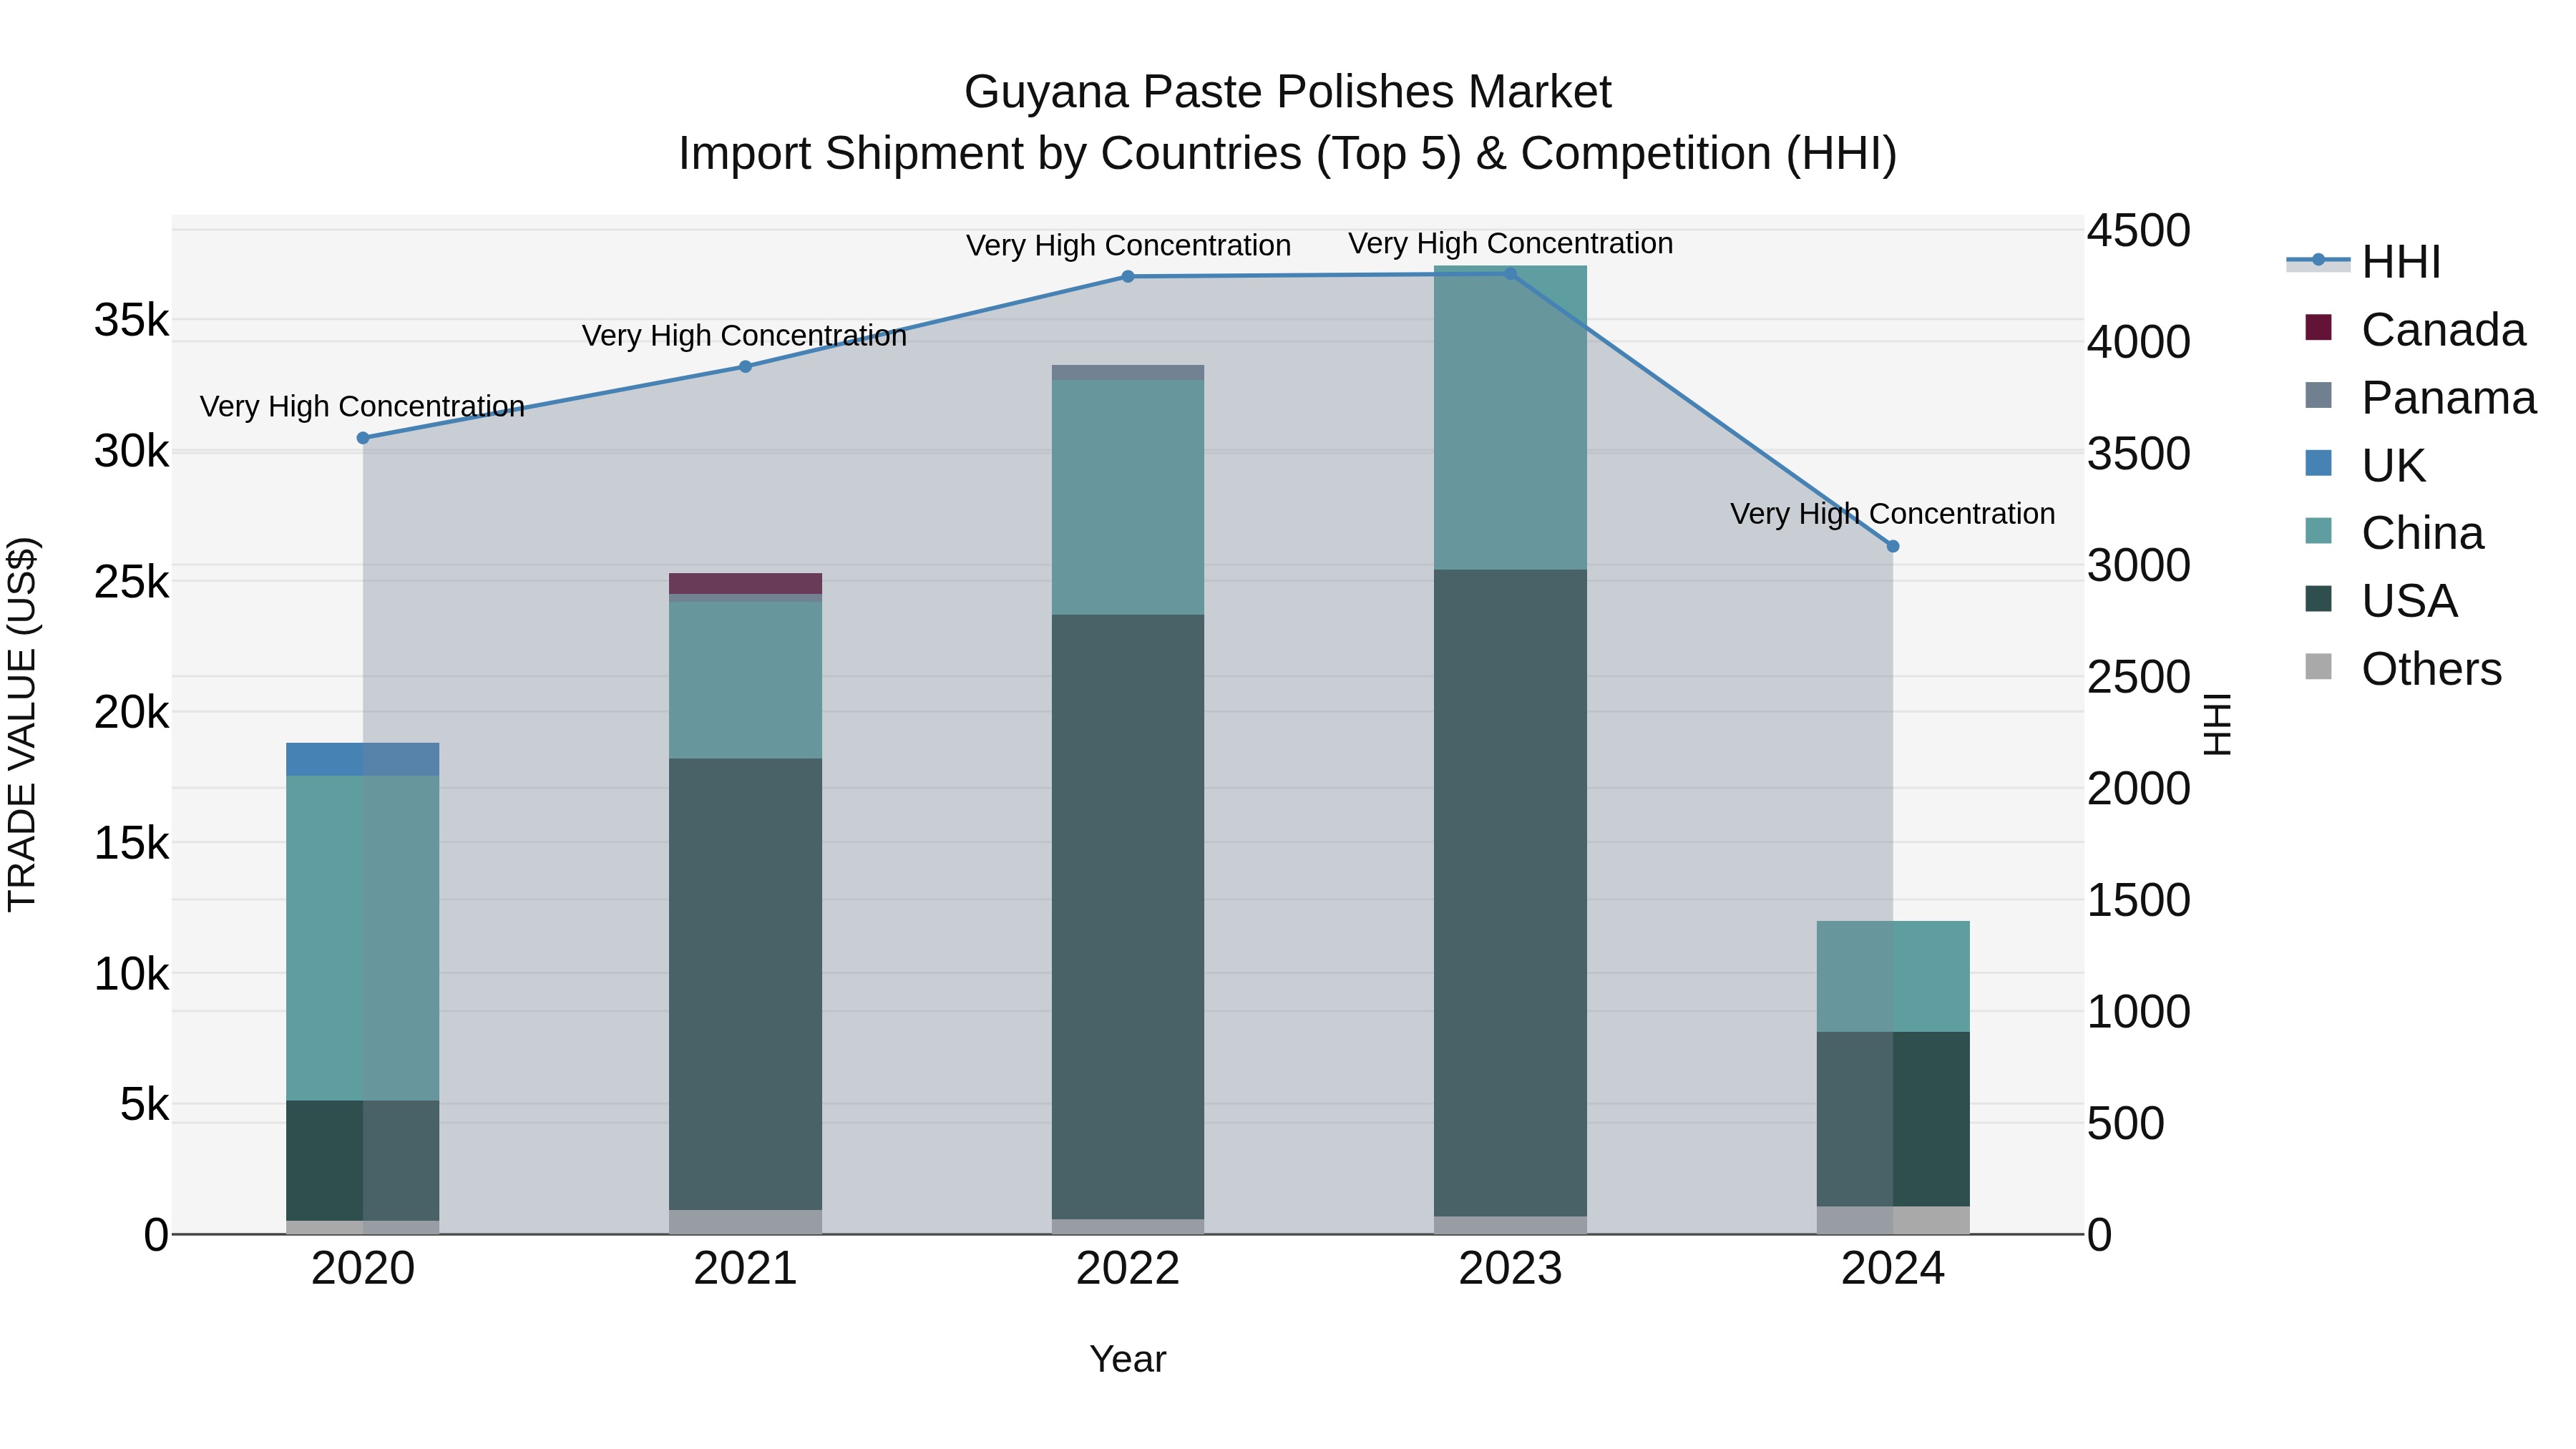Screen dimensions: 2576x1449
Task: Click the 35k left axis tick
Action: [132, 321]
